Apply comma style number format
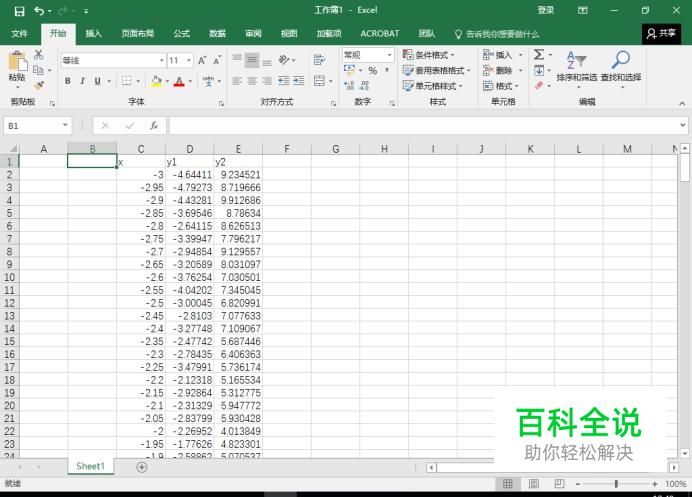Image resolution: width=692 pixels, height=497 pixels. point(387,71)
